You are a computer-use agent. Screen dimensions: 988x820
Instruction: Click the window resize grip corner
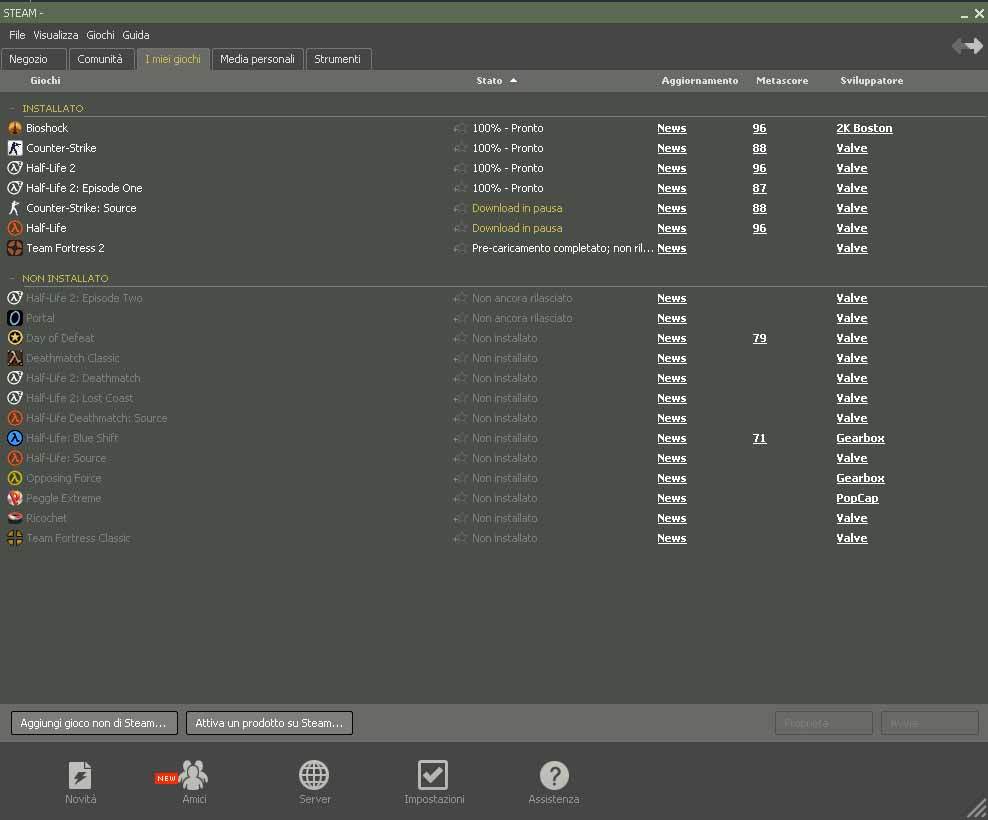pos(977,809)
